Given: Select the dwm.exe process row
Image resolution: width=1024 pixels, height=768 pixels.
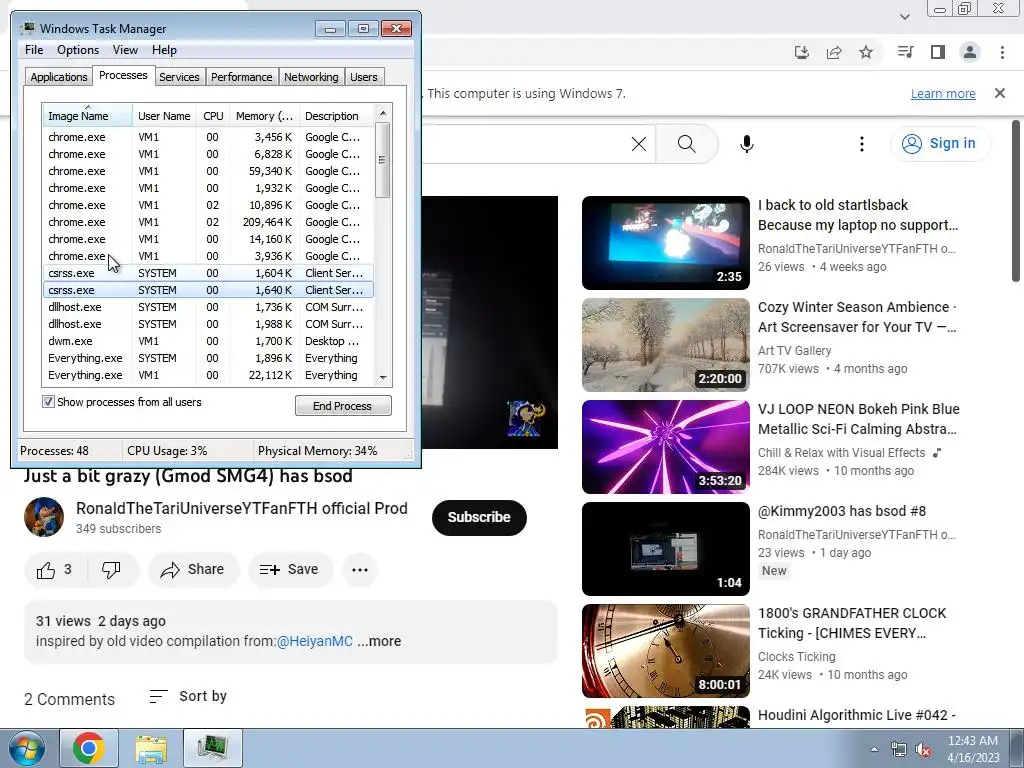Looking at the screenshot, I should point(208,341).
